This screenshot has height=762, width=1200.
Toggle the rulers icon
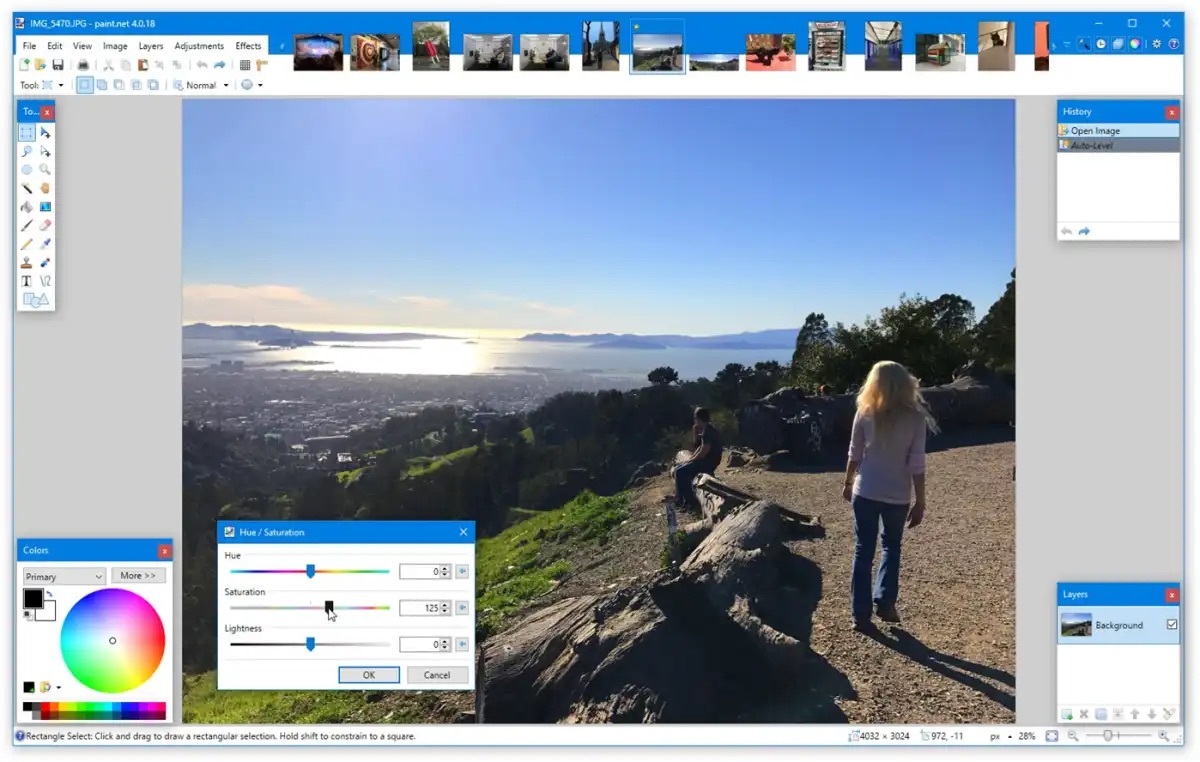pyautogui.click(x=262, y=65)
